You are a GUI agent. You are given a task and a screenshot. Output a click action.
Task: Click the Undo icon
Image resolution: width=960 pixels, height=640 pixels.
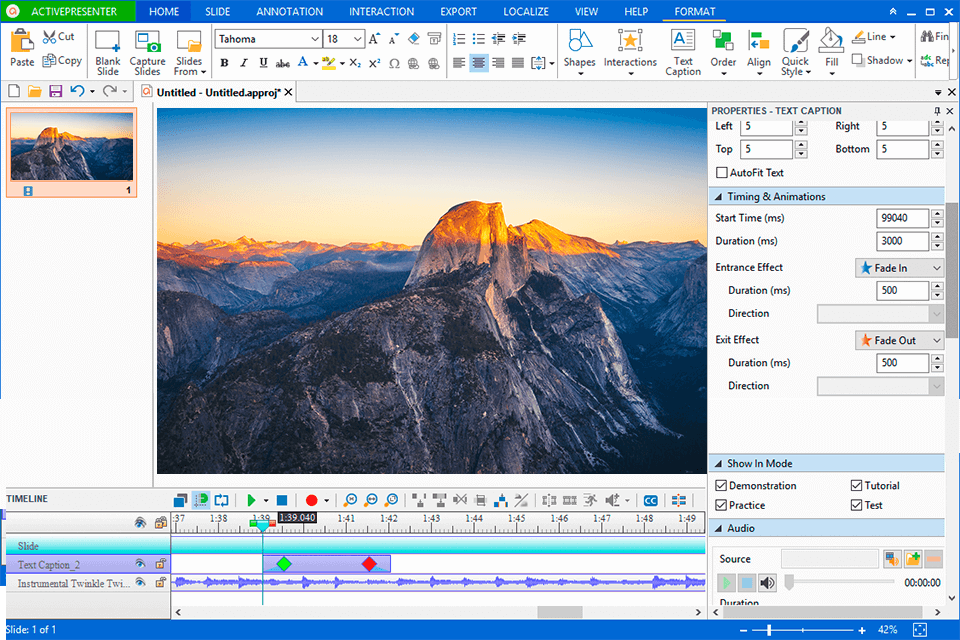[77, 91]
